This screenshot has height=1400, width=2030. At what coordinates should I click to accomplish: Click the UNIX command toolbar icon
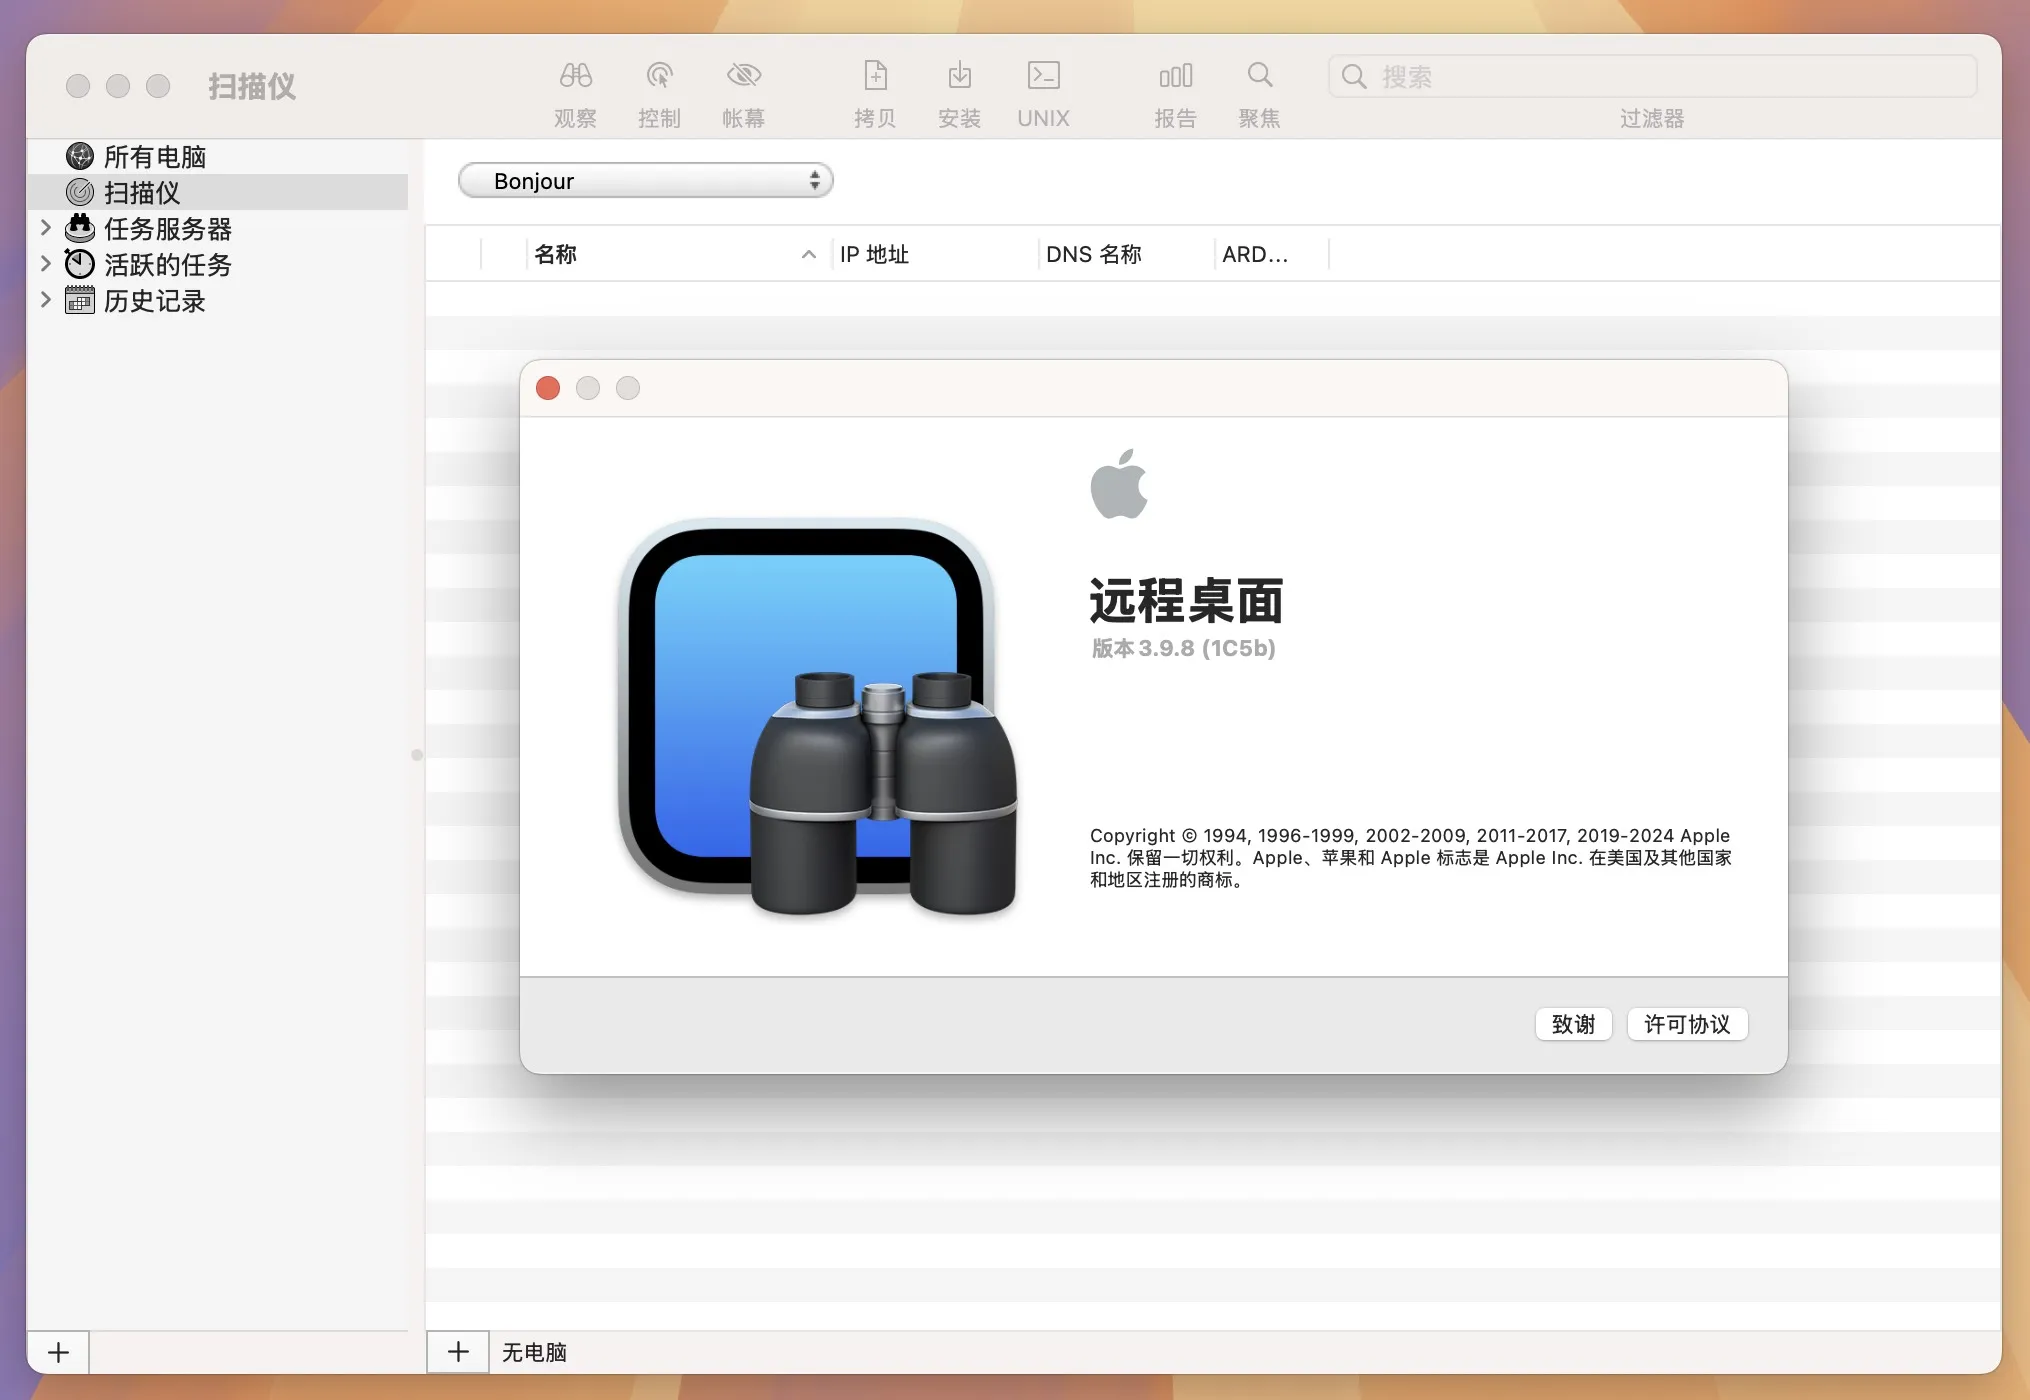[x=1043, y=75]
